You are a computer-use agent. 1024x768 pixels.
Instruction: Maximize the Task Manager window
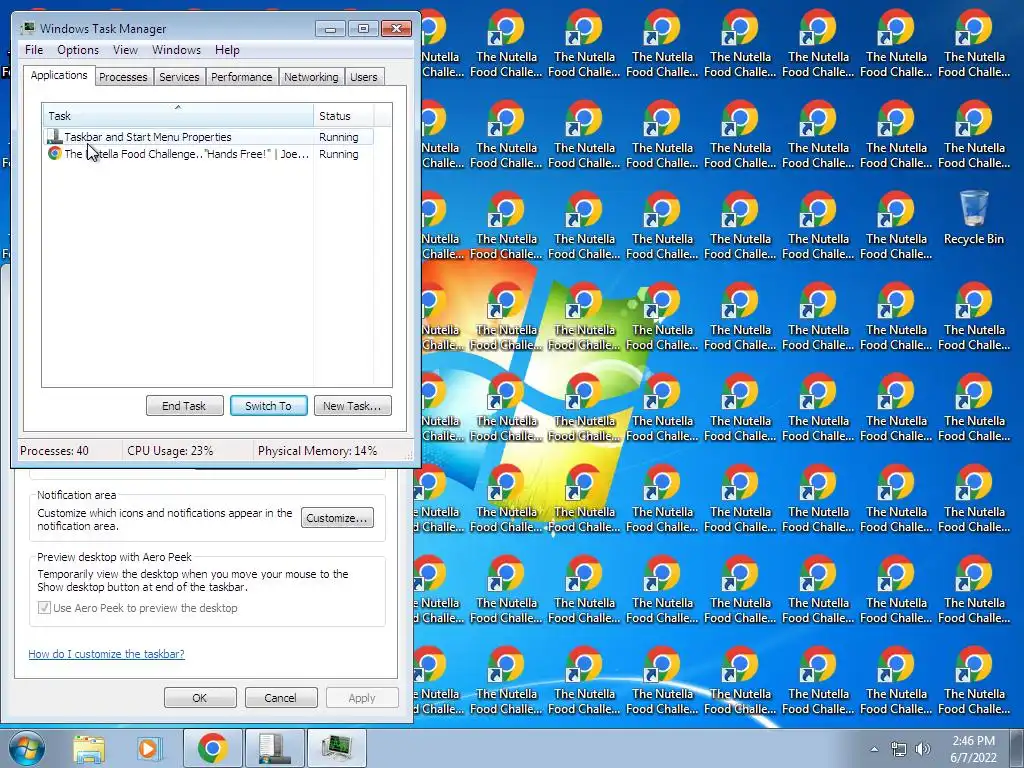[x=363, y=28]
